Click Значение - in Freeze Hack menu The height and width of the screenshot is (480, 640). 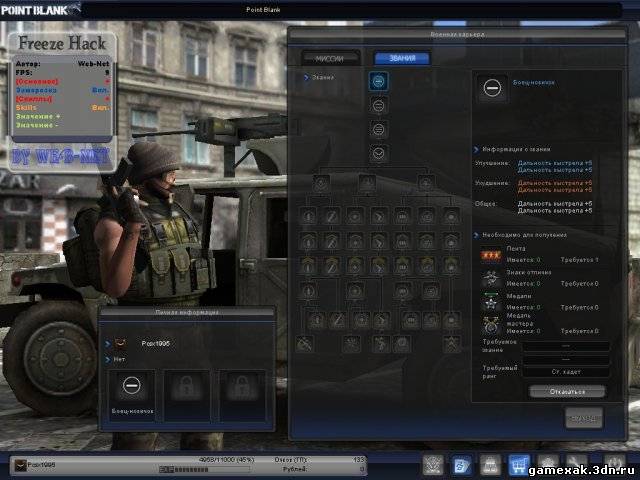point(37,125)
